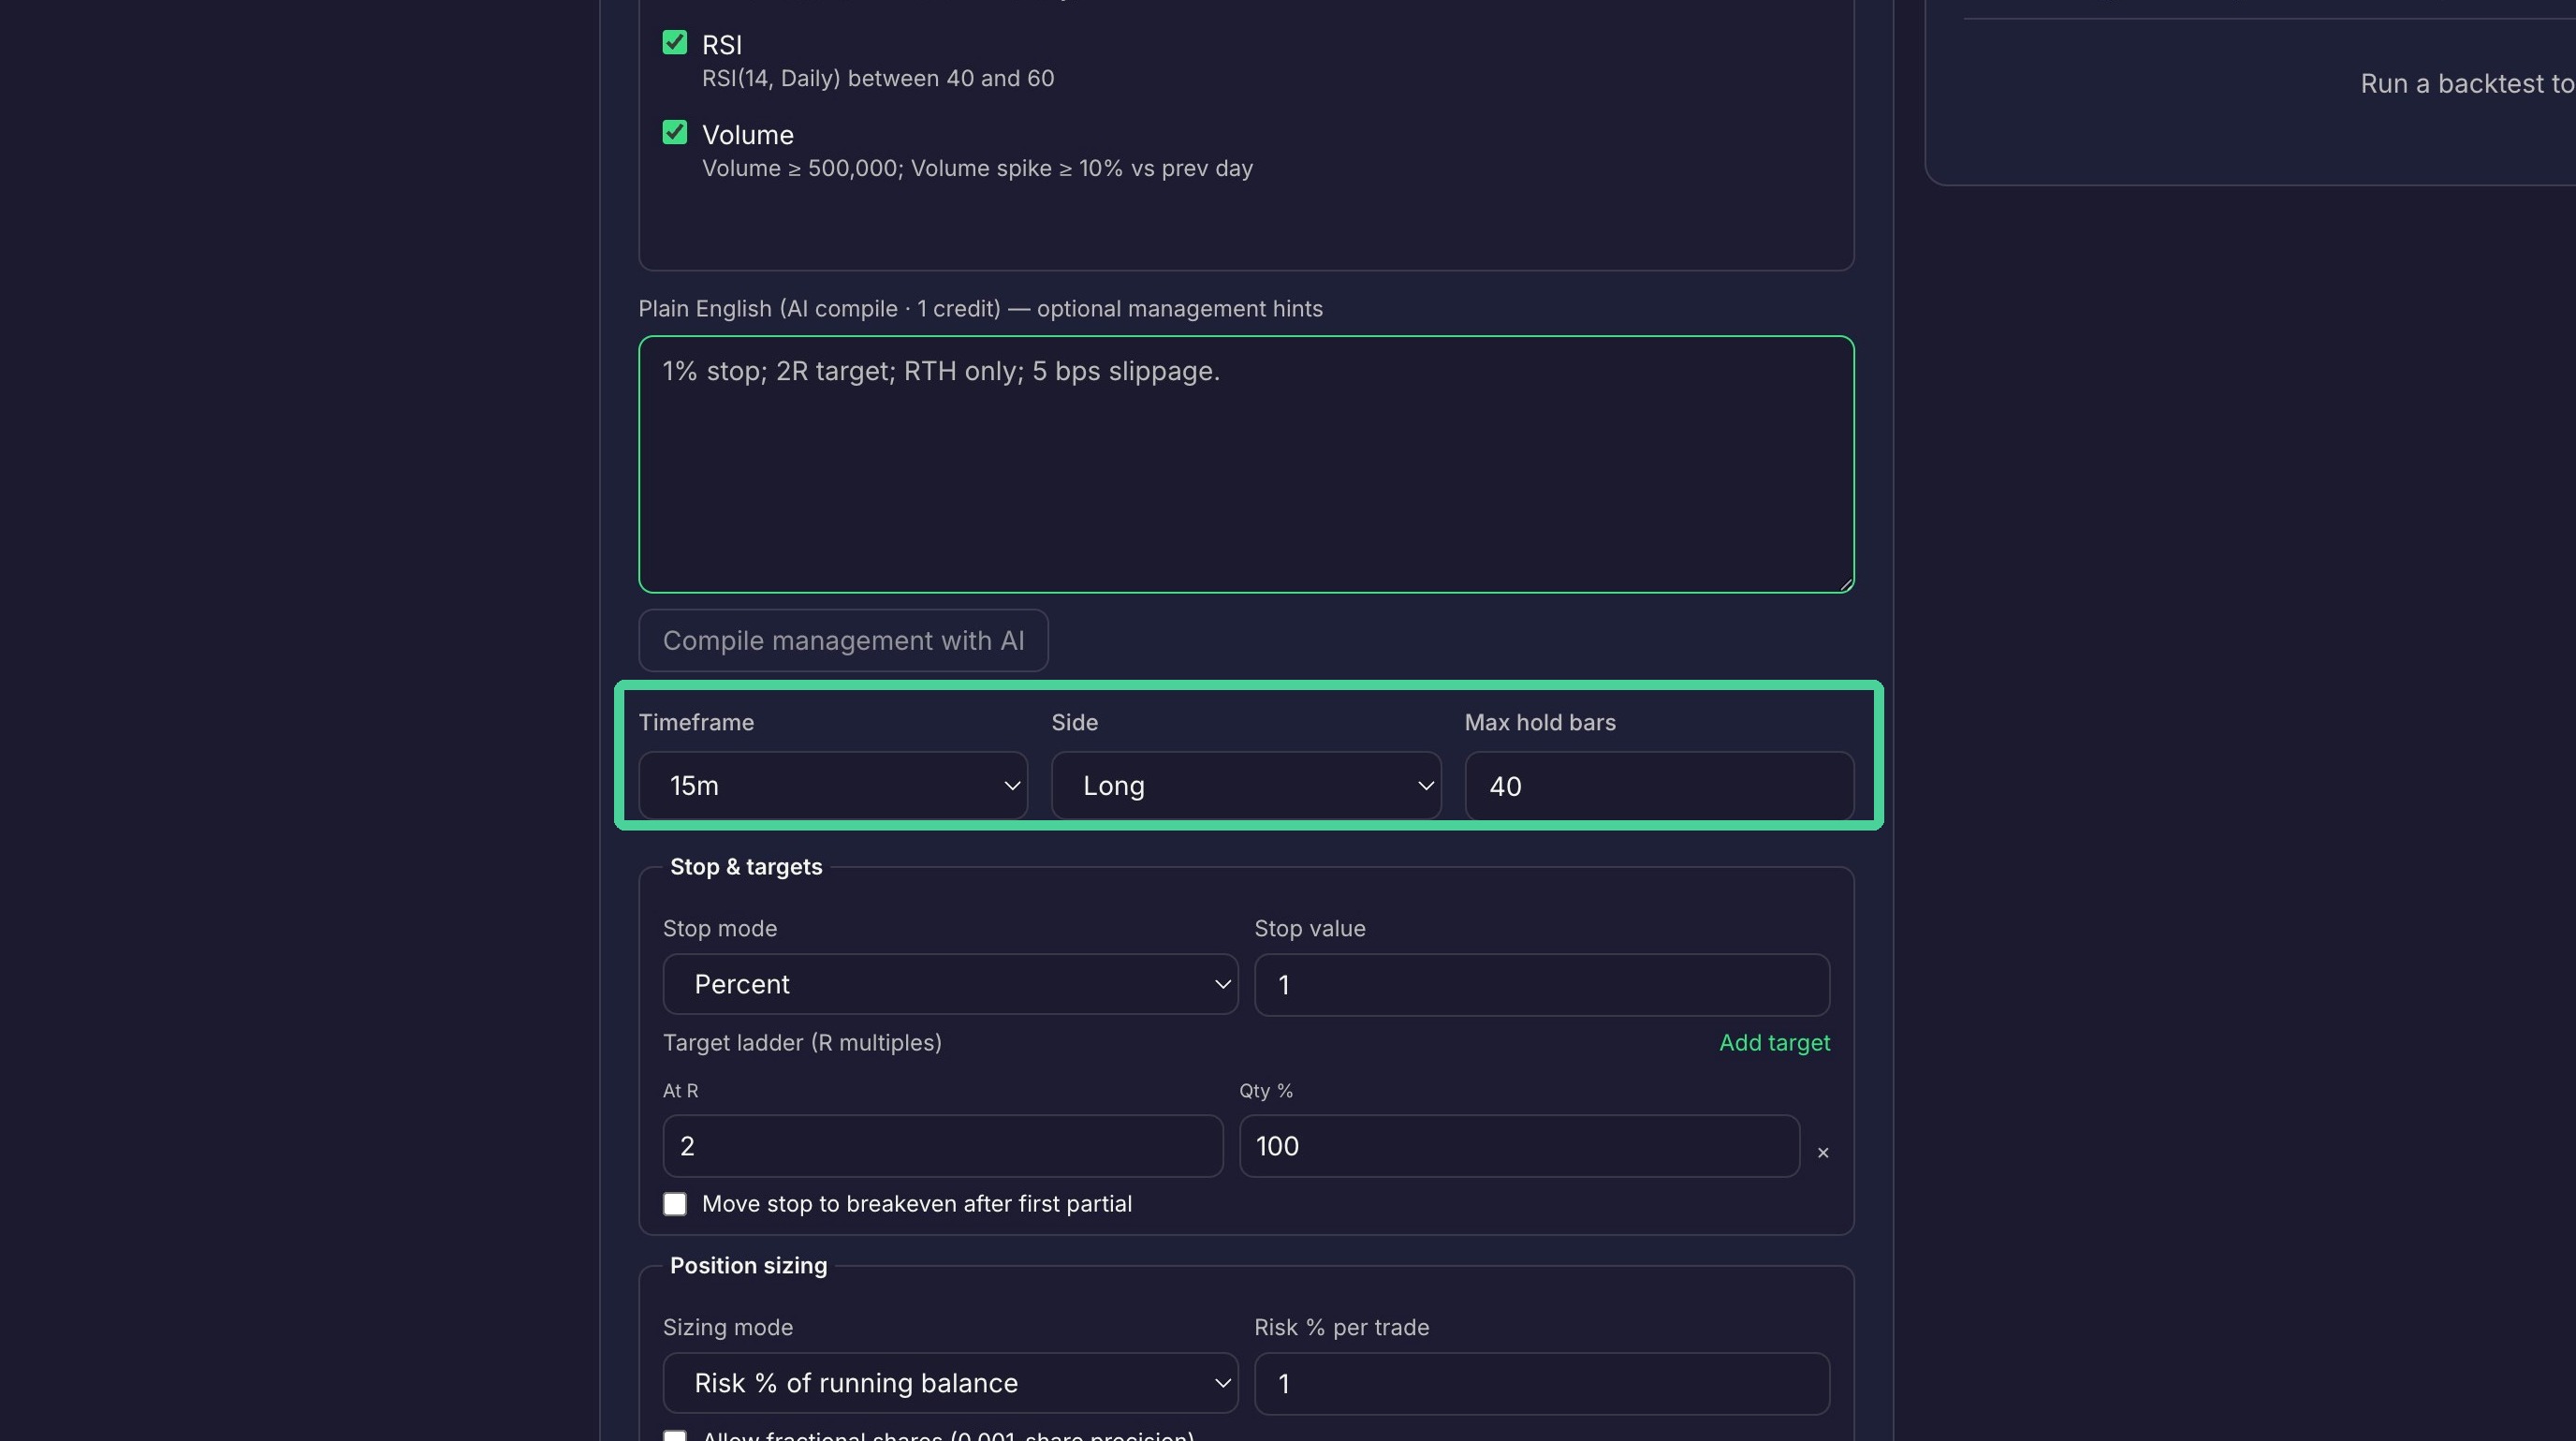Click the Qty % input showing 100
This screenshot has height=1441, width=2576.
coord(1519,1146)
